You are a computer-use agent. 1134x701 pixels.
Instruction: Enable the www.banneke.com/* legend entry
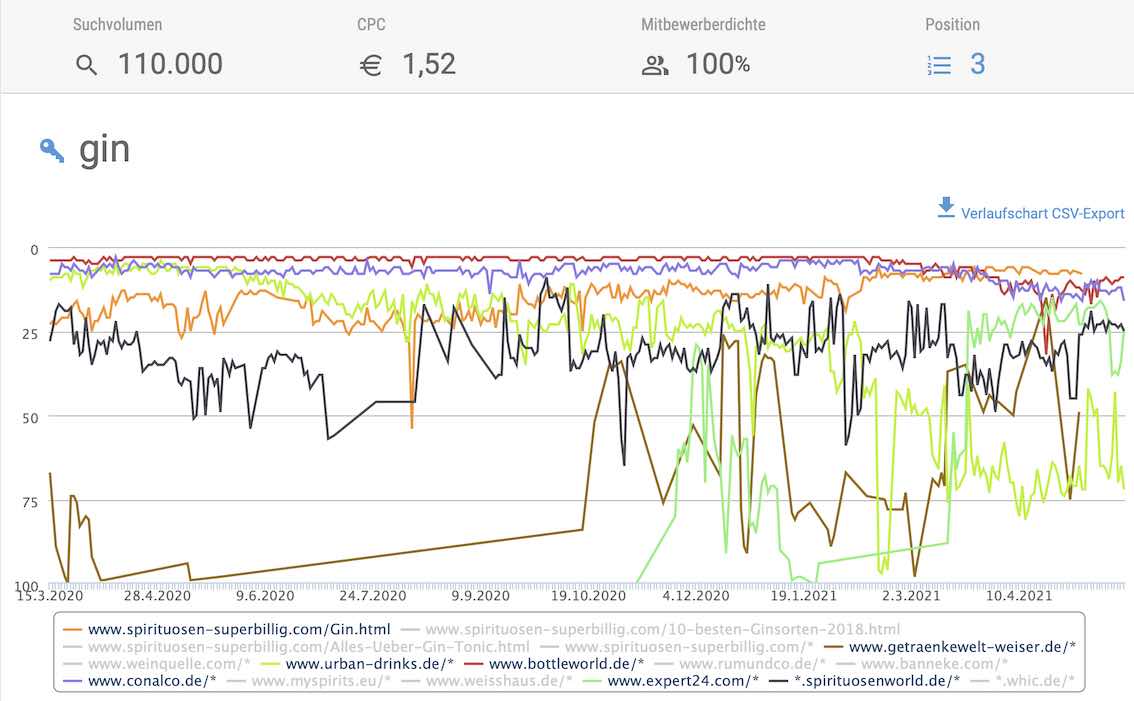click(922, 664)
